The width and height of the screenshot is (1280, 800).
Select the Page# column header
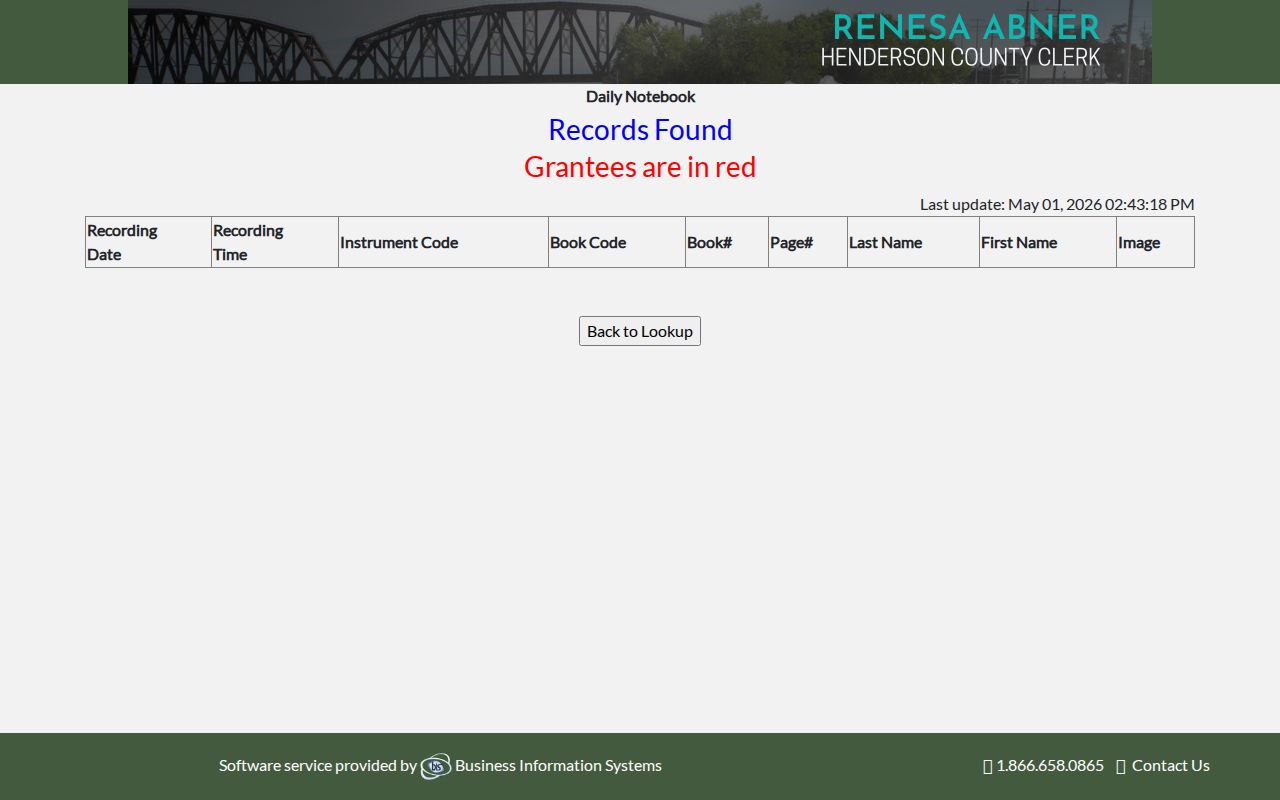pos(808,242)
